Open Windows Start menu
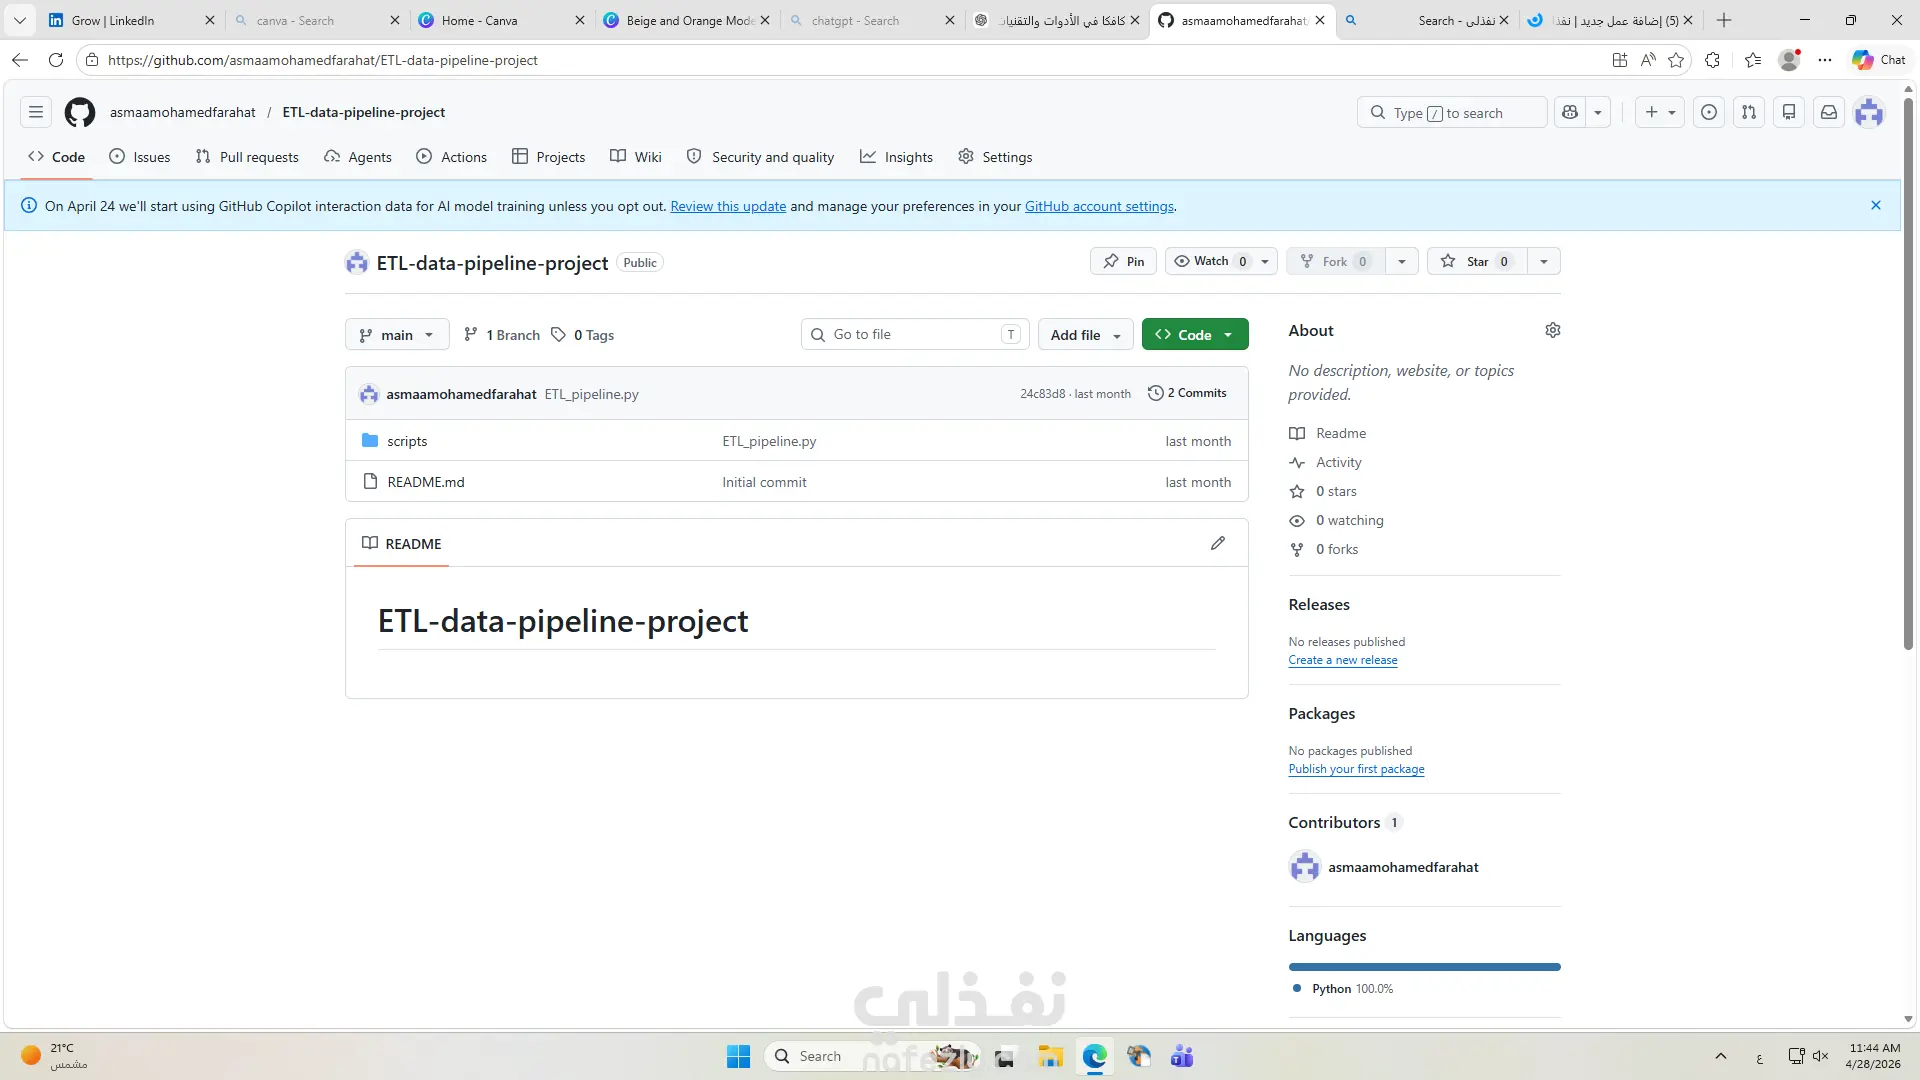Image resolution: width=1920 pixels, height=1080 pixels. 738,1056
